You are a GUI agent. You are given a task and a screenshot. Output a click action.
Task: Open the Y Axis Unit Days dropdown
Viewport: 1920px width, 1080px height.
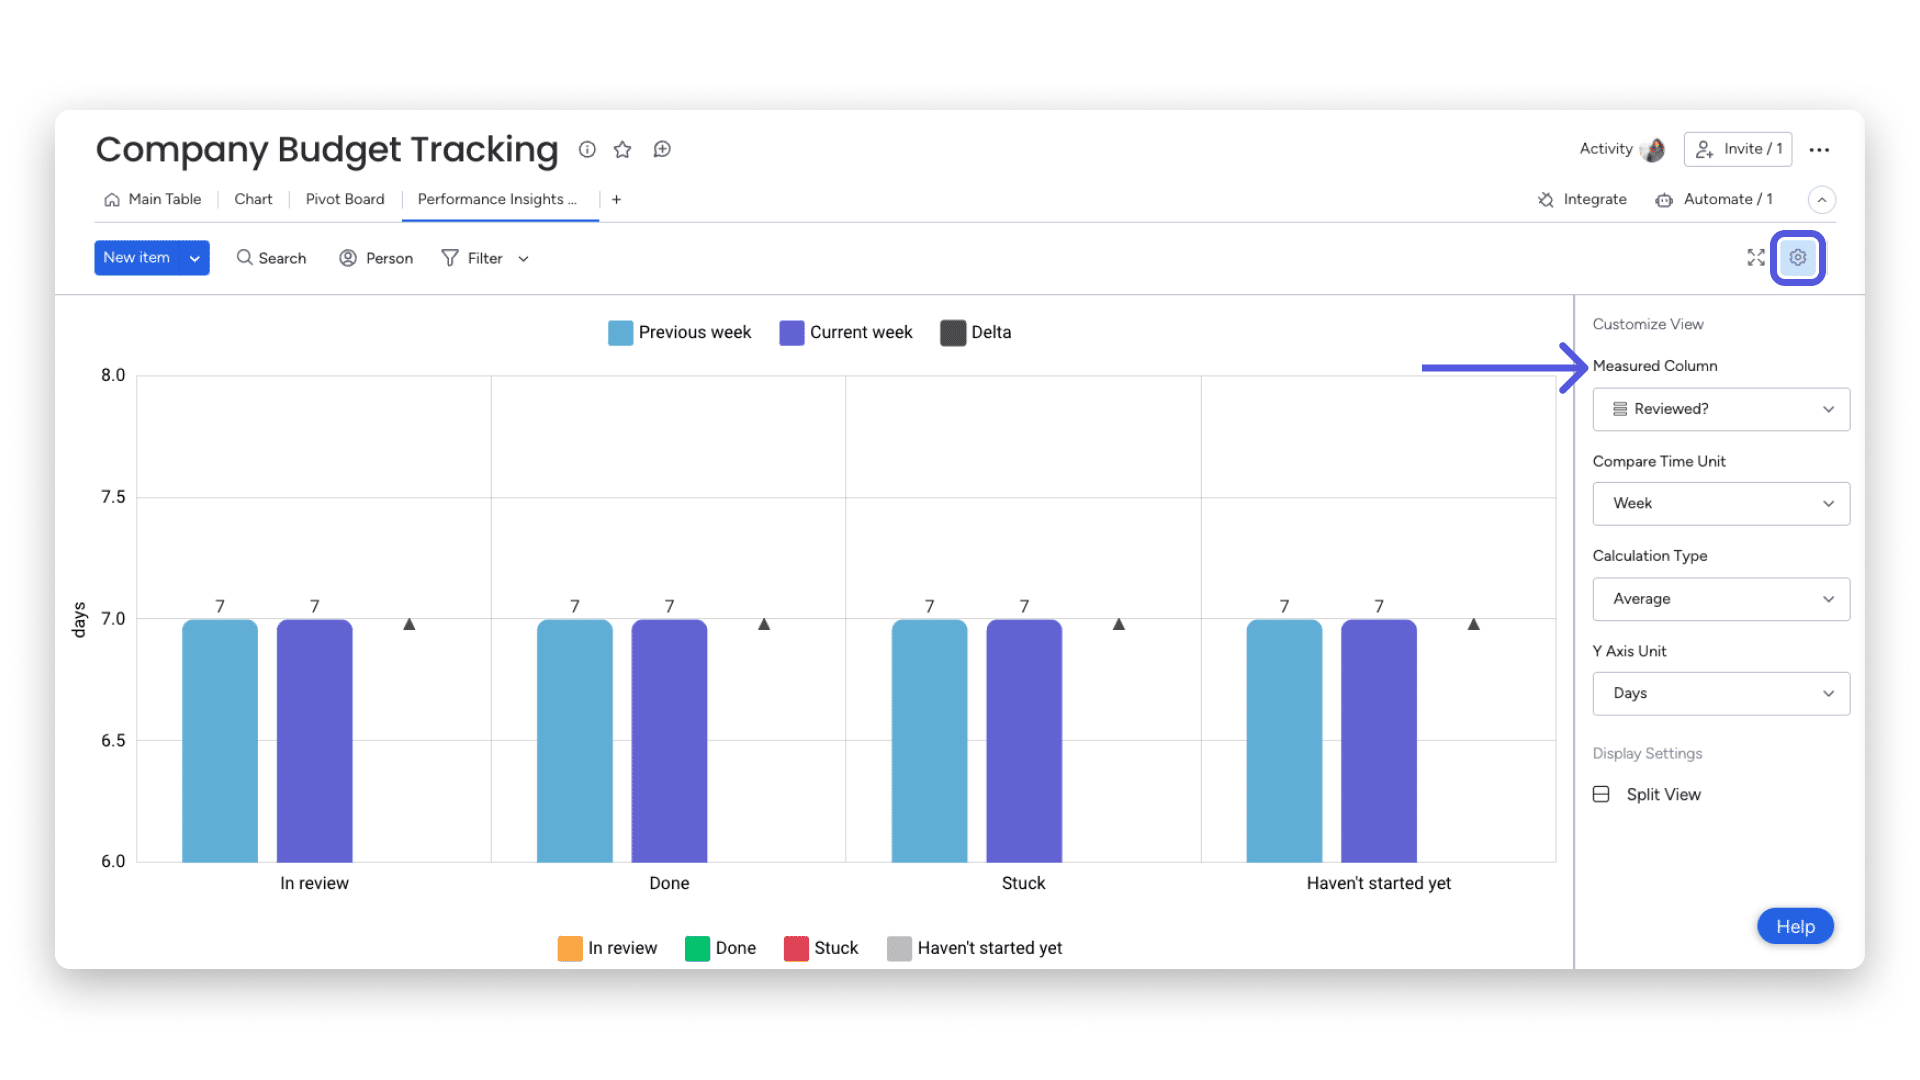click(1721, 693)
